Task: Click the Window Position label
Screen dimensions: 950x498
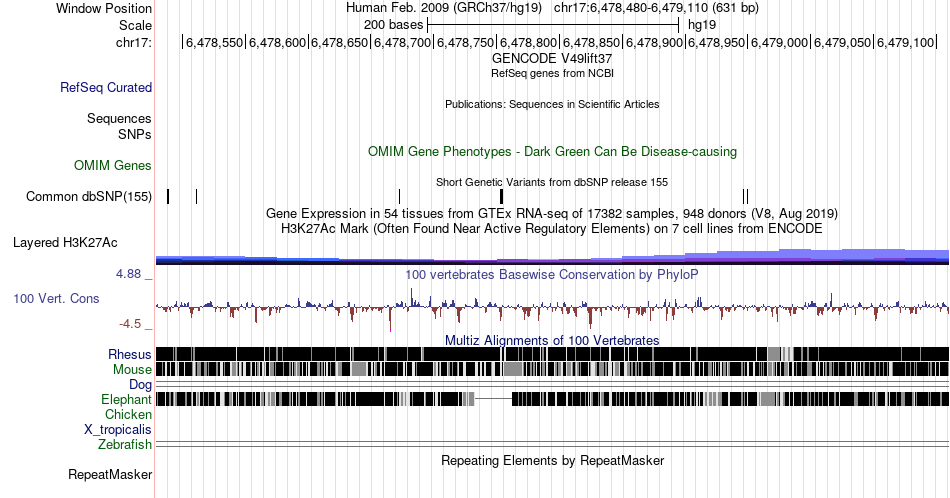Action: click(104, 8)
